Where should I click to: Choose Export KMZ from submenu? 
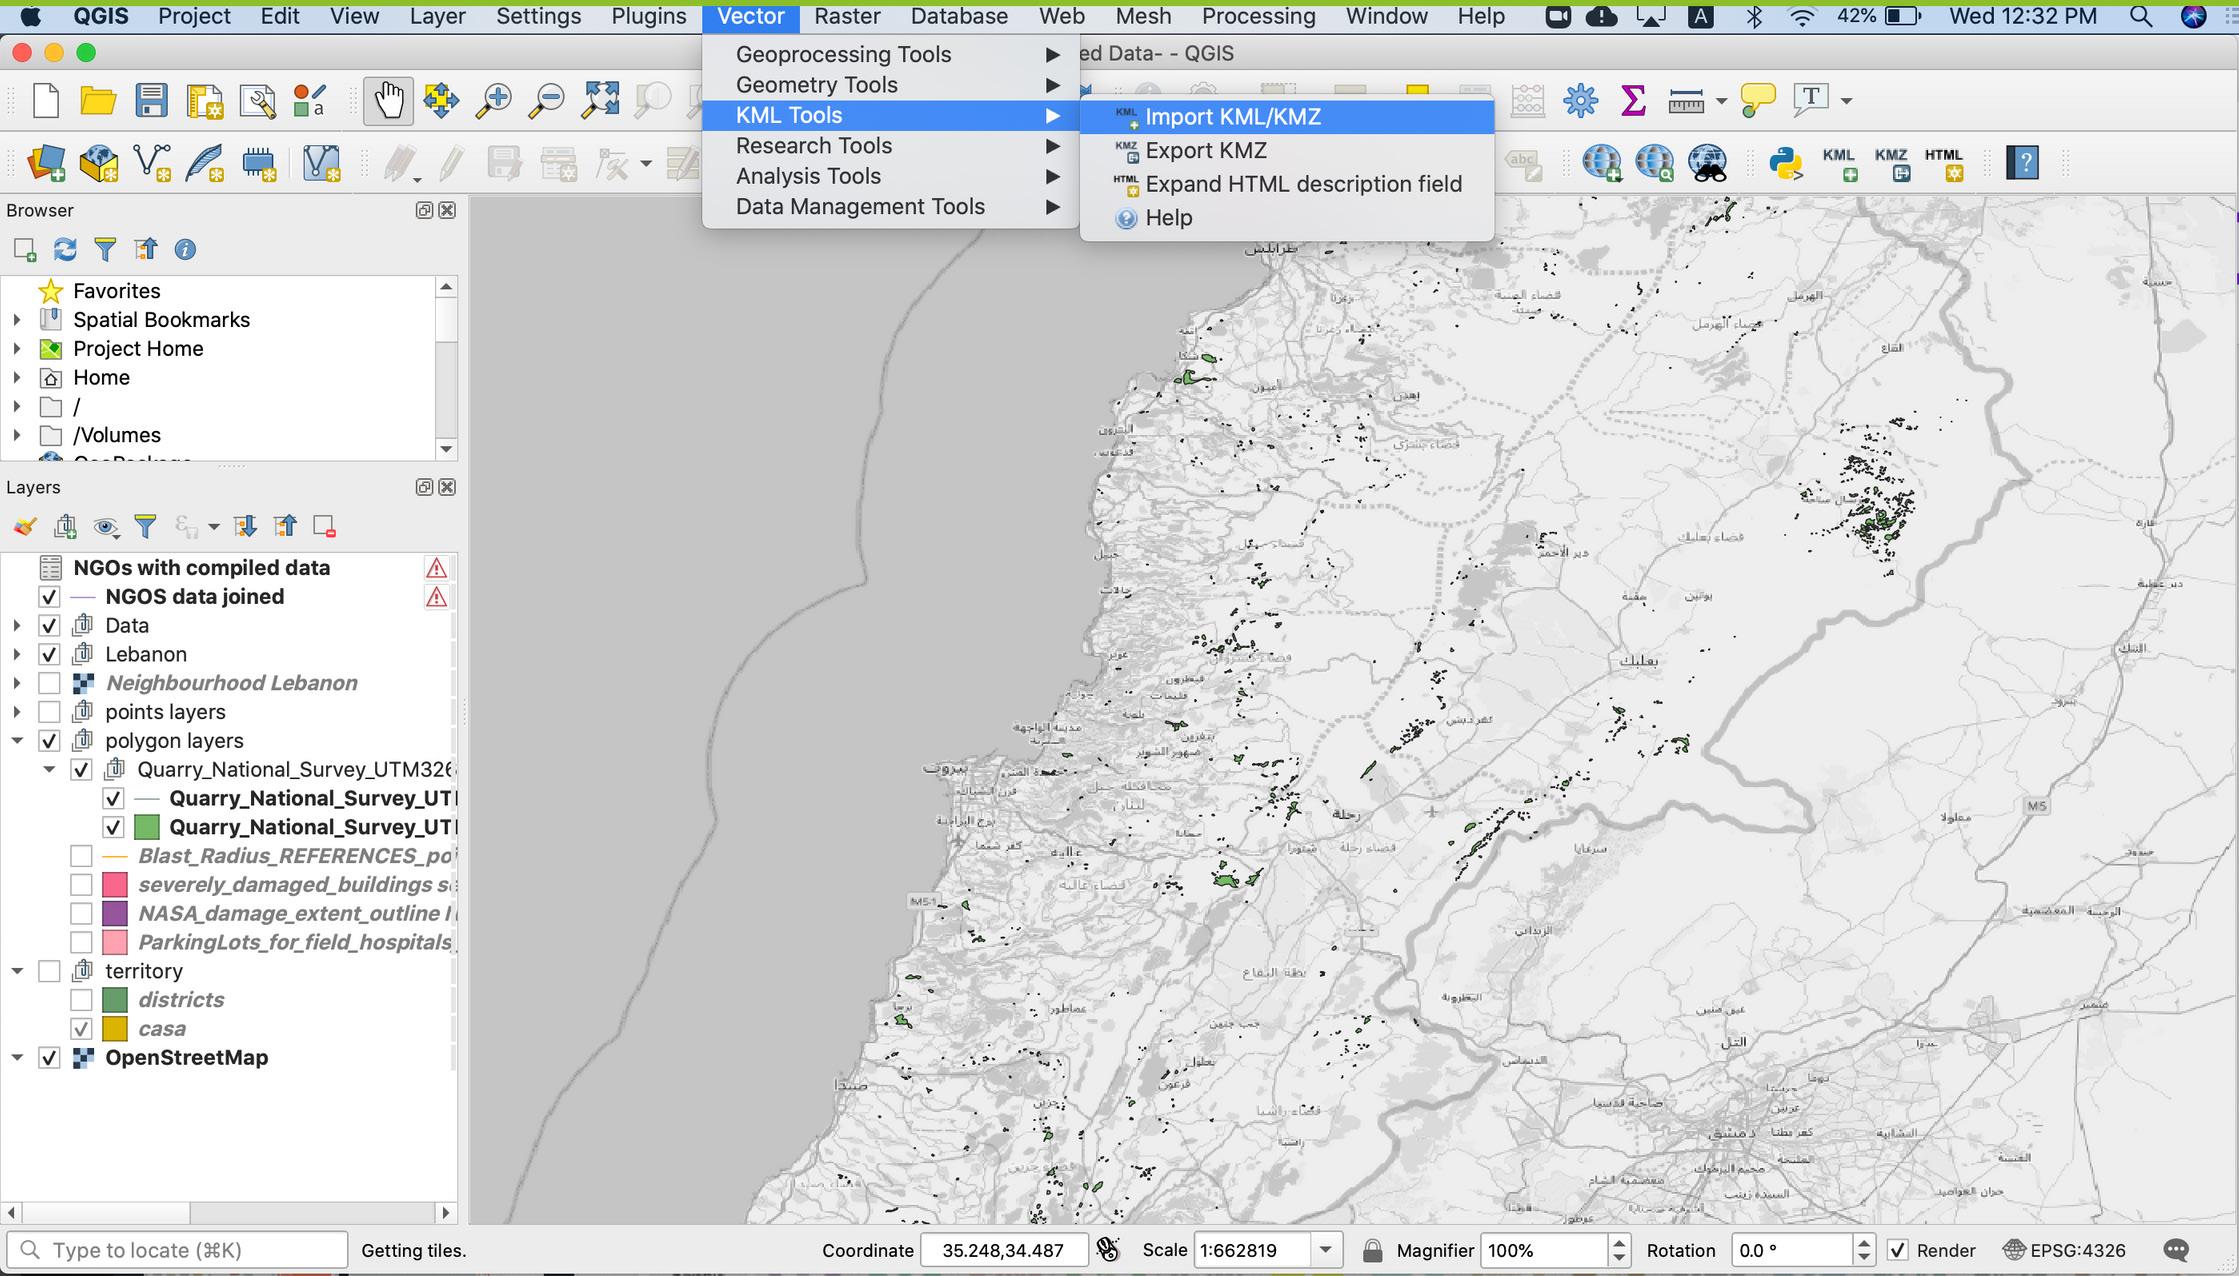1205,150
